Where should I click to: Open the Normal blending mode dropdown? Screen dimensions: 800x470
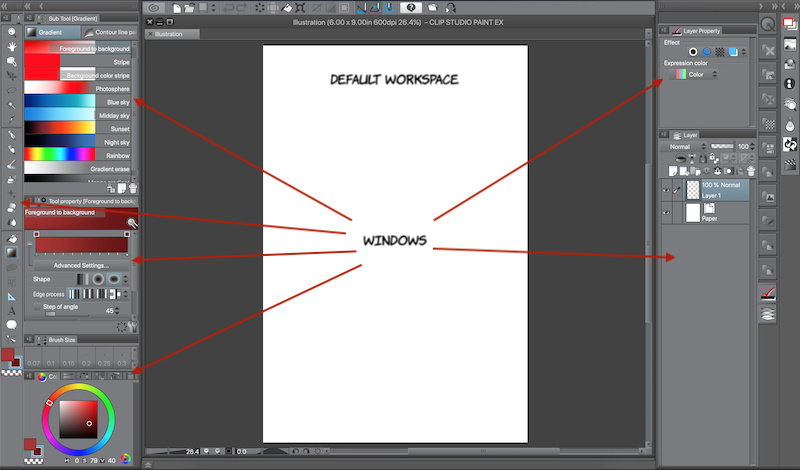click(684, 146)
